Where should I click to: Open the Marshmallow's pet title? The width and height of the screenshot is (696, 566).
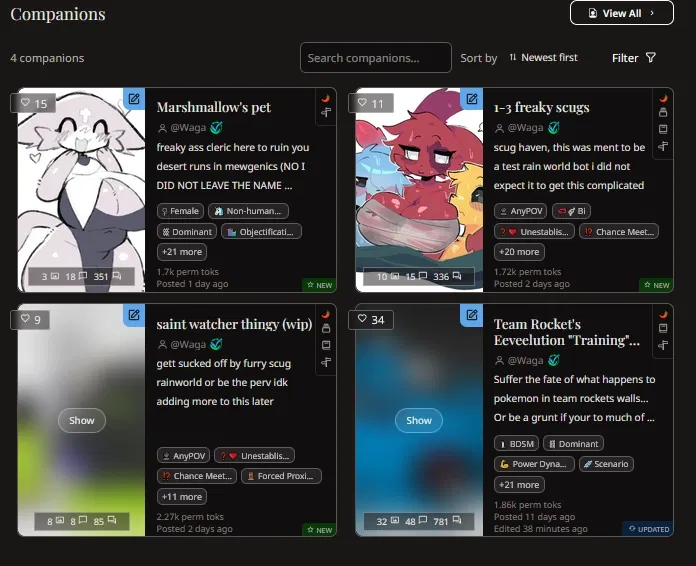tap(214, 107)
